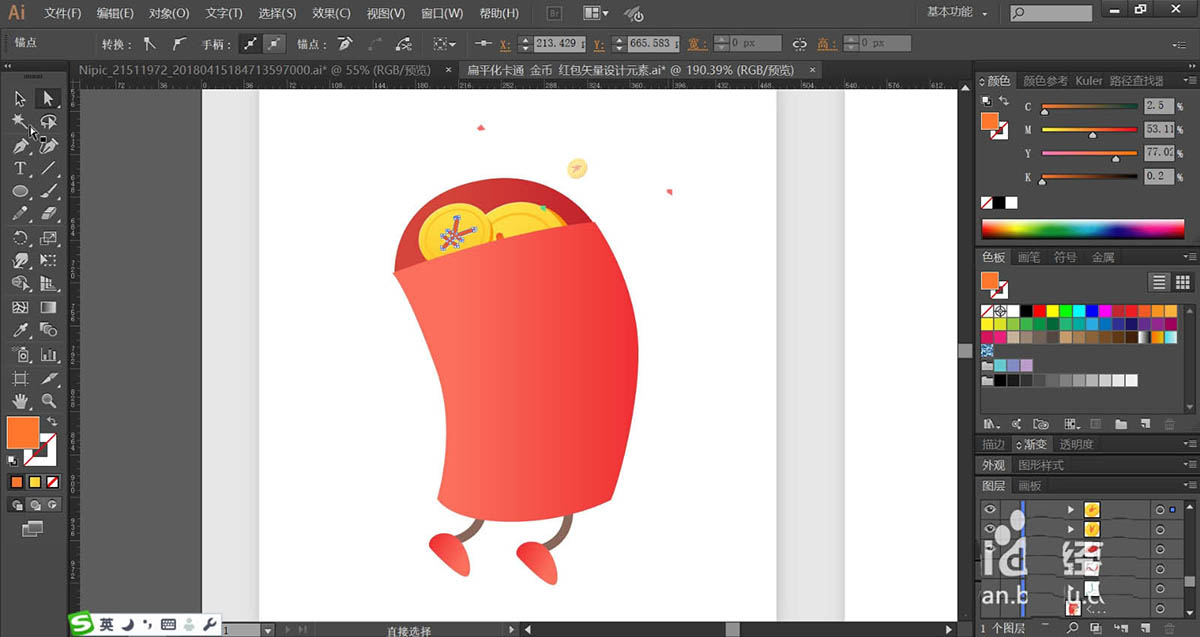Switch to the Hand tool

(x=19, y=401)
